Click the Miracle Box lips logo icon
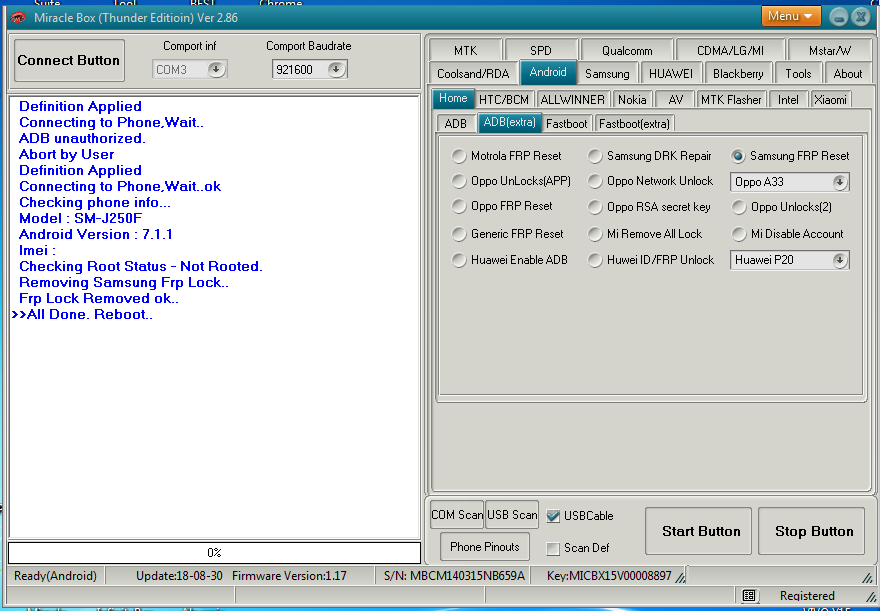Screen dimensions: 880x611 tap(18, 17)
